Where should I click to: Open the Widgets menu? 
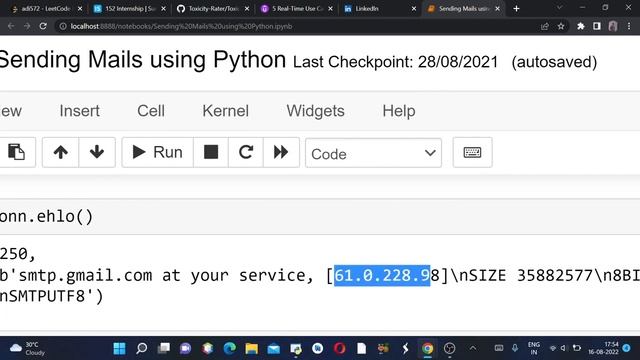coord(316,111)
